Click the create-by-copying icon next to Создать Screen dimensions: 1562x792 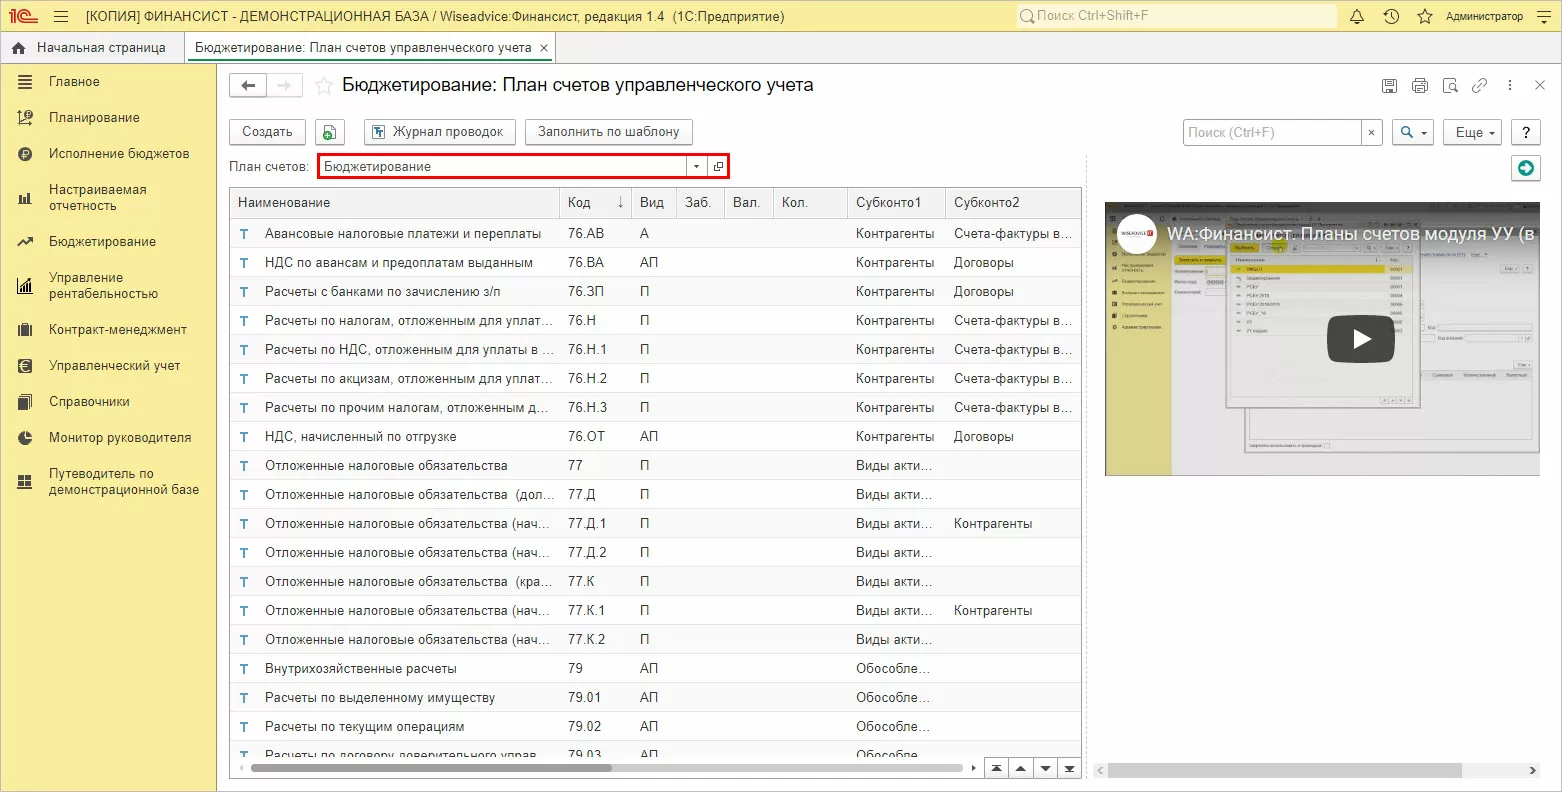point(329,132)
